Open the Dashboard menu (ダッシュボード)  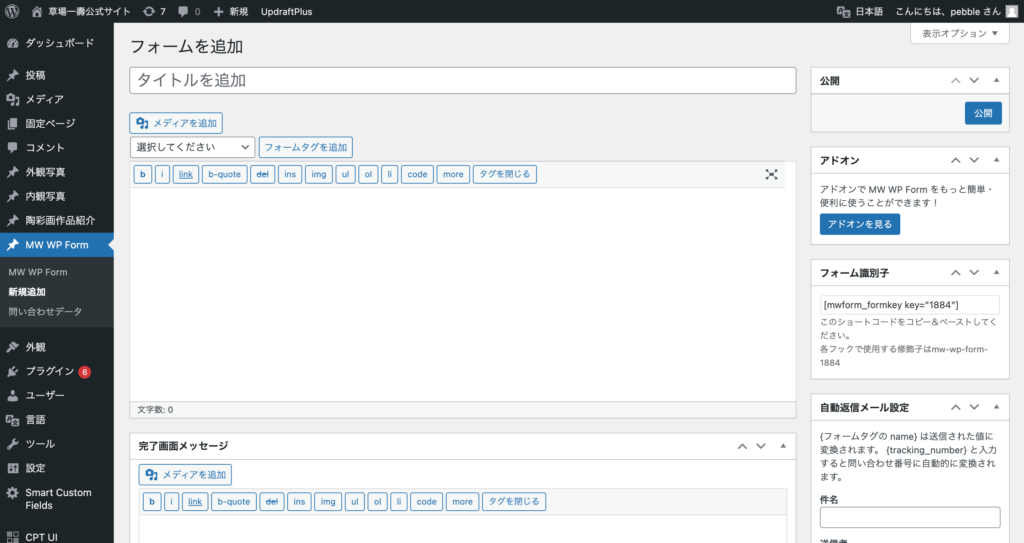(x=59, y=44)
